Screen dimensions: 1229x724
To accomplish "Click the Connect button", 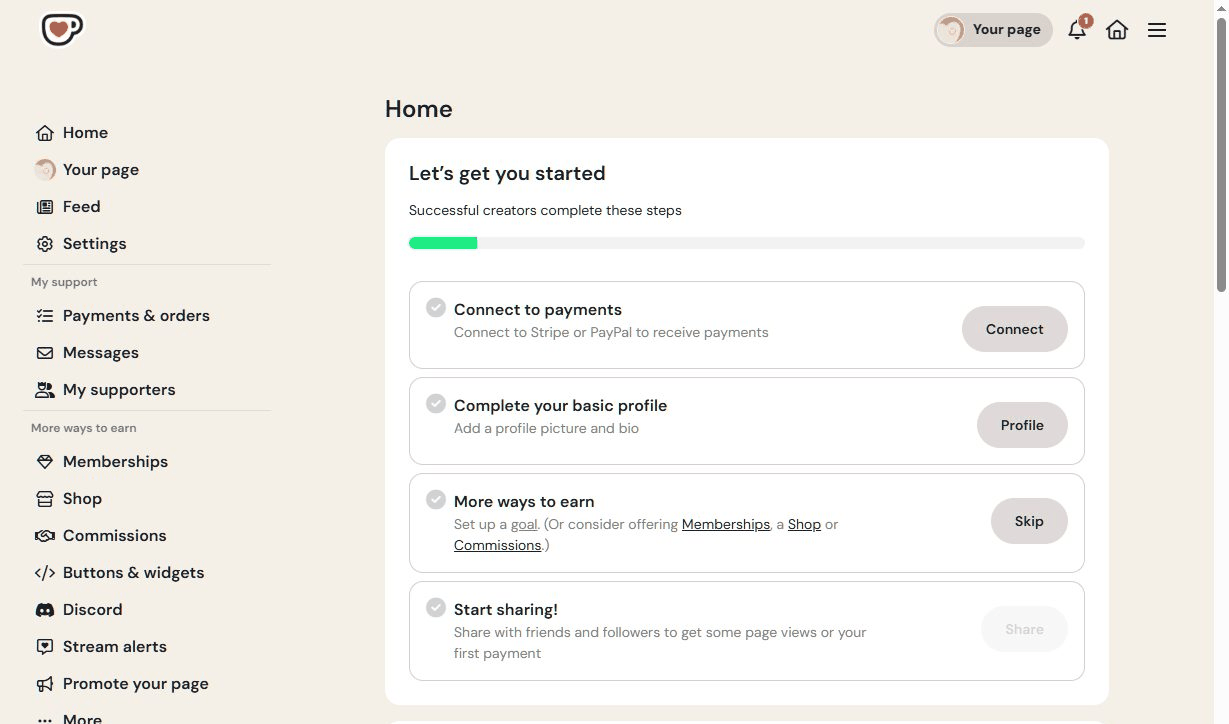I will pyautogui.click(x=1014, y=329).
